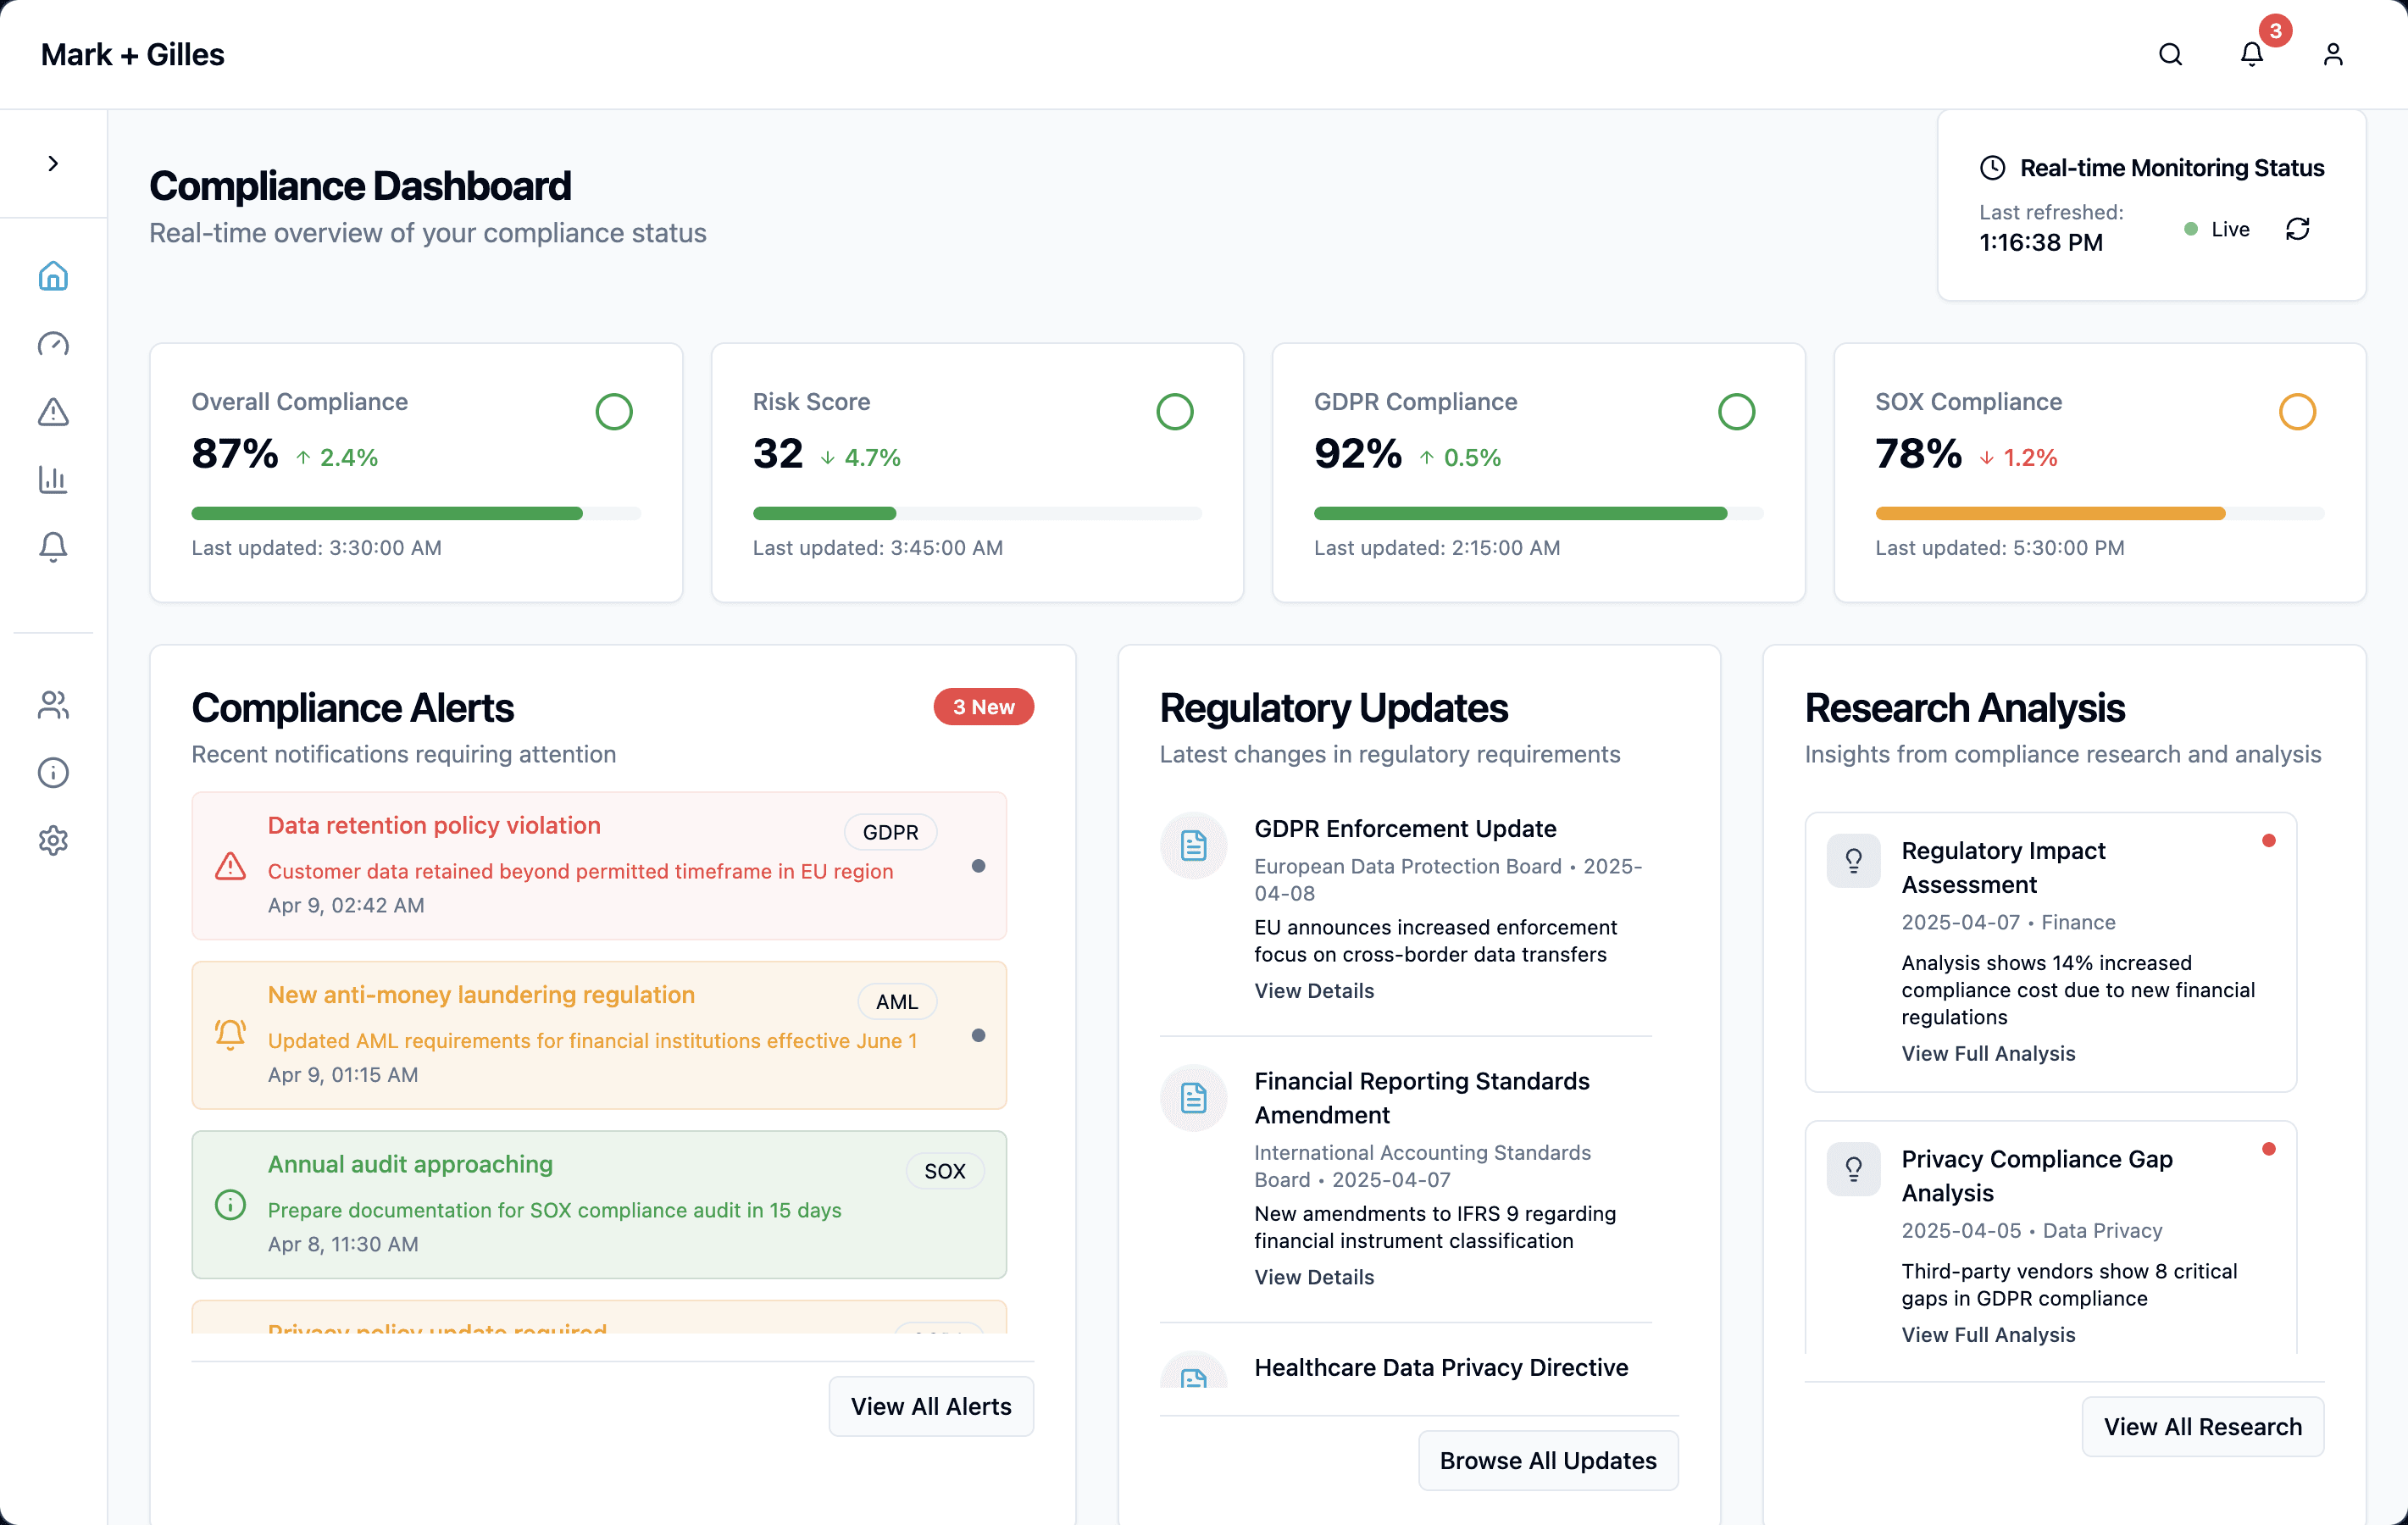Go to Home in the sidebar

click(53, 276)
